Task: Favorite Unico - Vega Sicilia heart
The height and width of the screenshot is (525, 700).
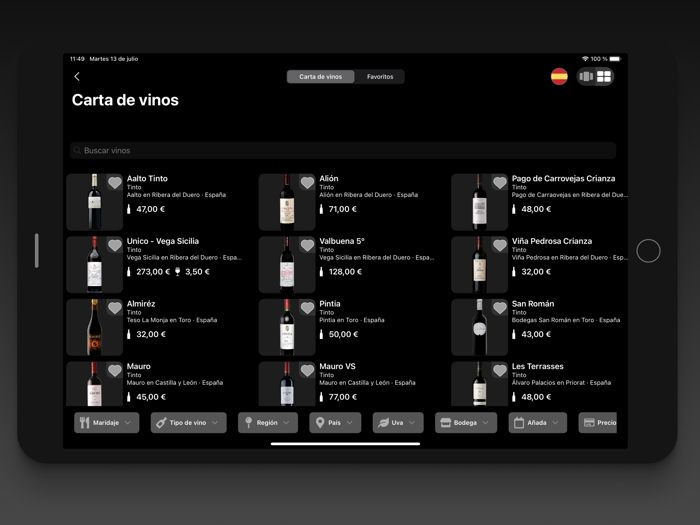Action: [x=115, y=245]
